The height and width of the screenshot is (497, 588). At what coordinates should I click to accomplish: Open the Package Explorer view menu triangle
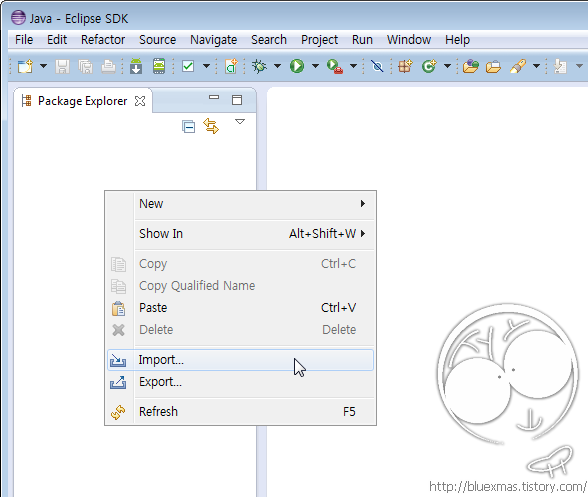[240, 122]
